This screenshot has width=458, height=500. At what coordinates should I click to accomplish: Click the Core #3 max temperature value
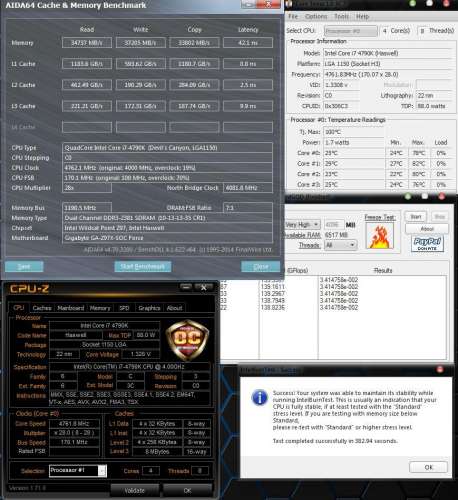[x=419, y=184]
